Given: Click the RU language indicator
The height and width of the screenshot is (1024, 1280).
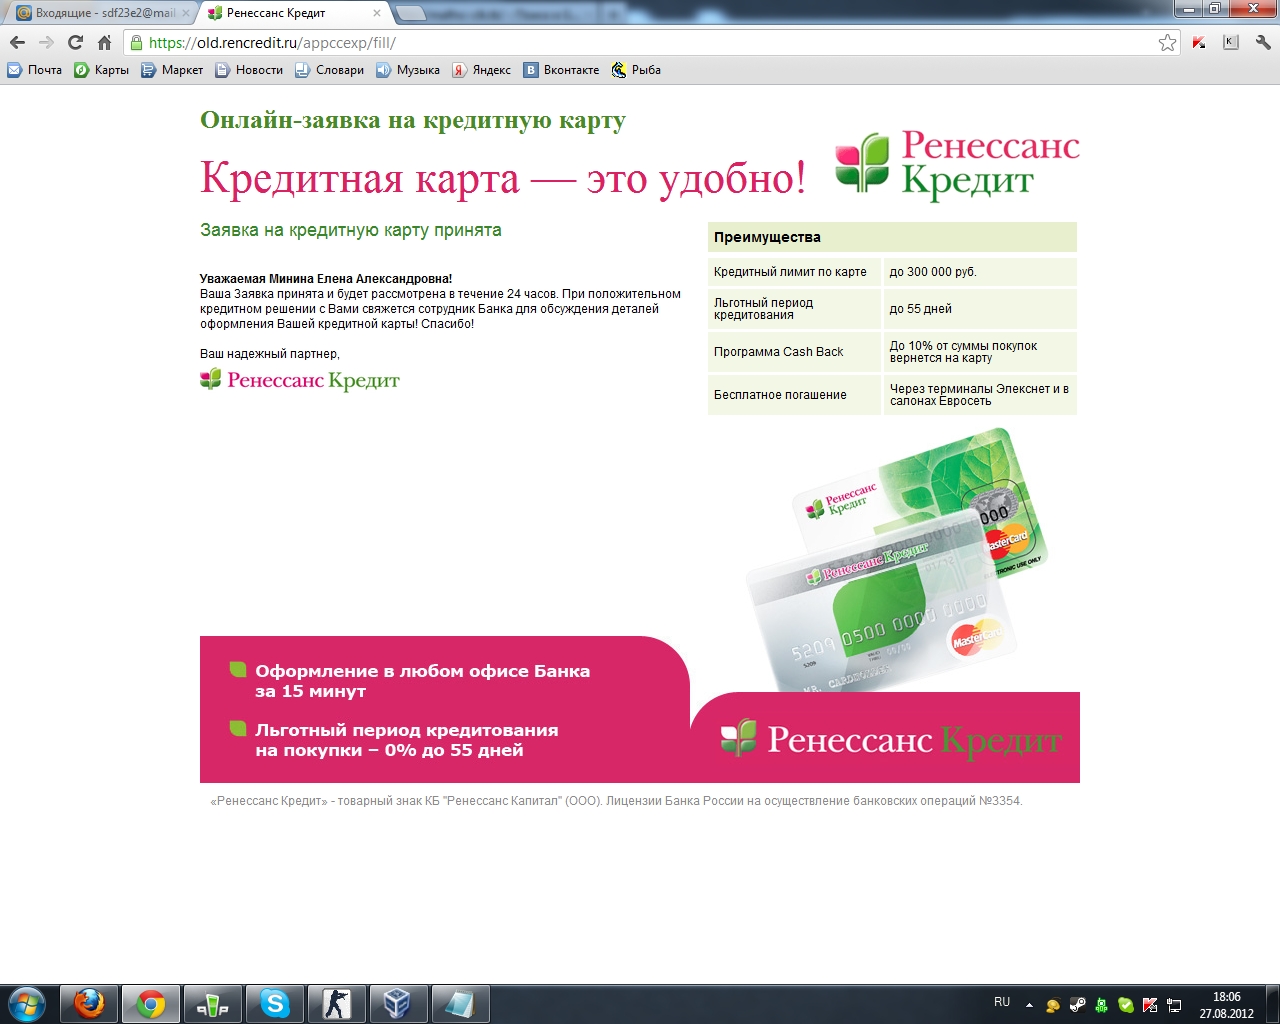Looking at the screenshot, I should pos(1002,1002).
